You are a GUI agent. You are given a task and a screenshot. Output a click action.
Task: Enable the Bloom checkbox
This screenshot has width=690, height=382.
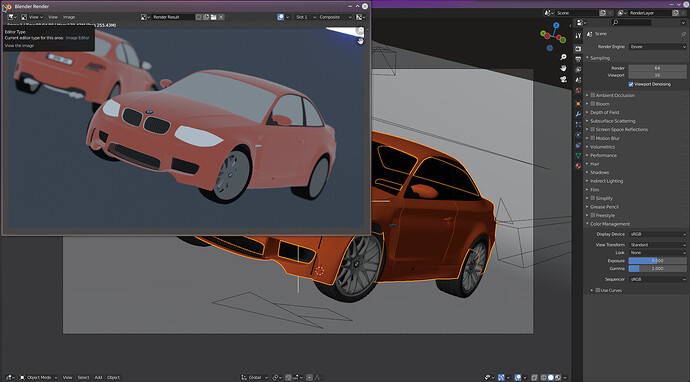coord(593,104)
